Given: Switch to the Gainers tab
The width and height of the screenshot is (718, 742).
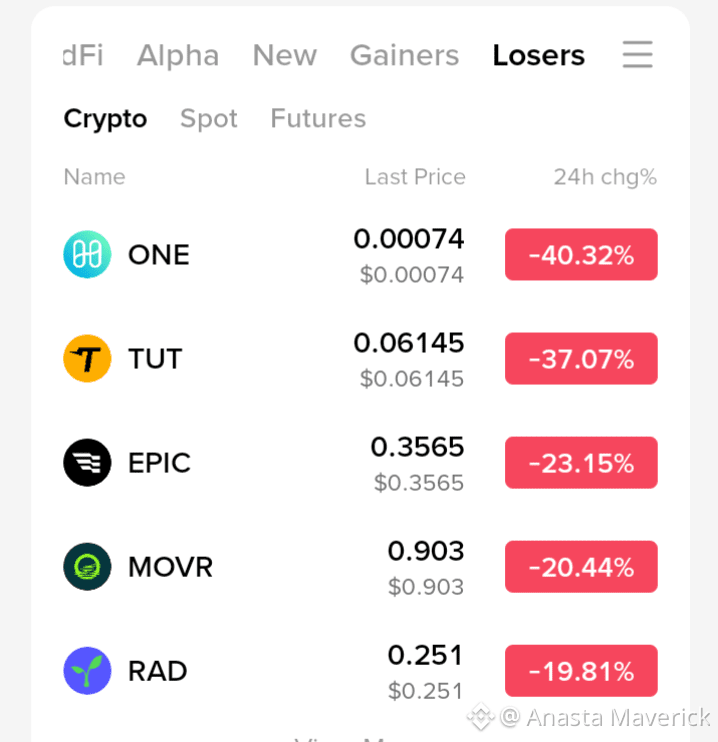Looking at the screenshot, I should [x=404, y=55].
